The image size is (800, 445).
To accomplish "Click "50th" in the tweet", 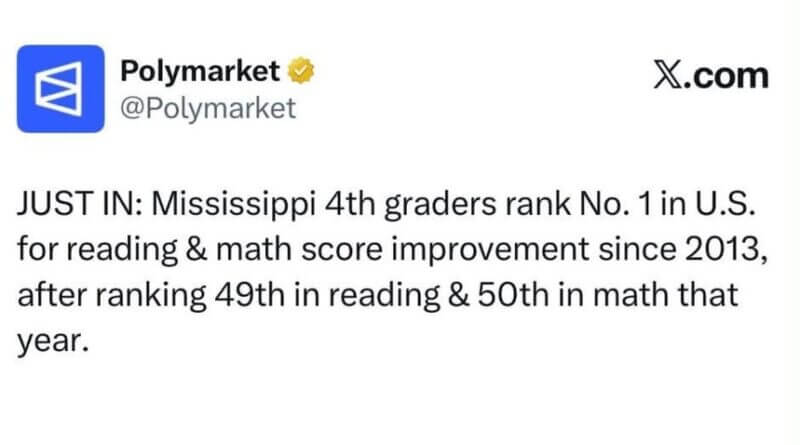I will 514,295.
